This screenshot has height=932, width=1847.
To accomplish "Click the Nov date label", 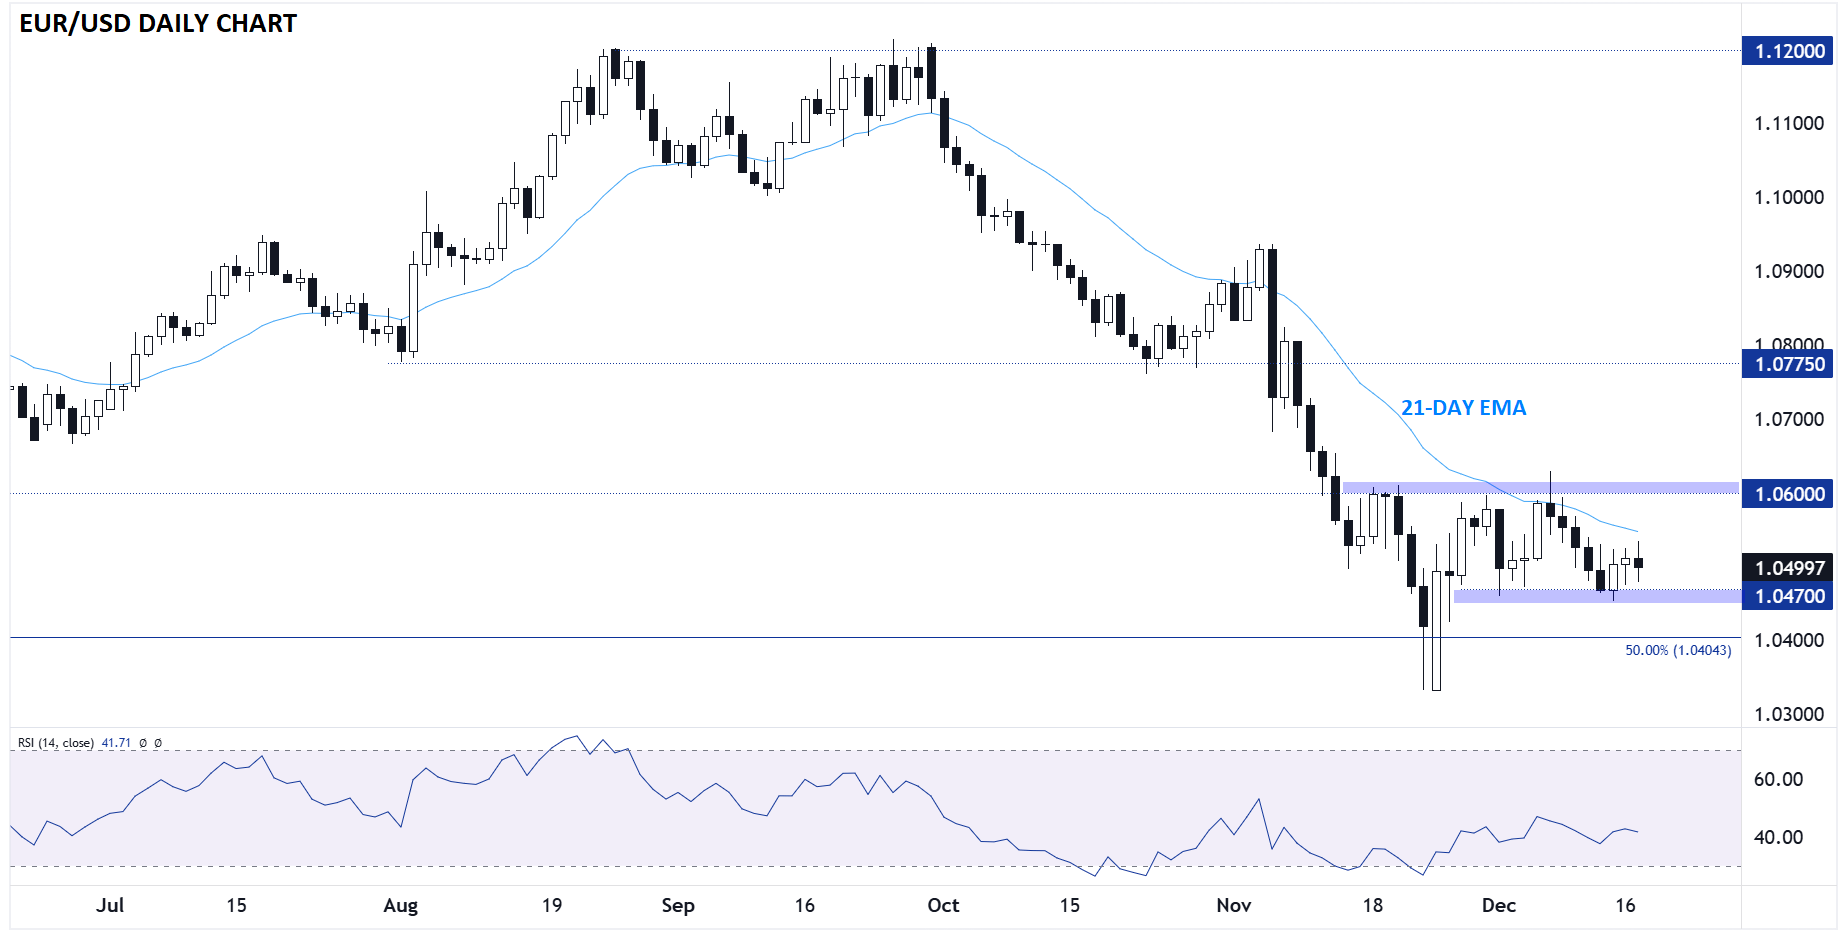I will coord(1234,905).
